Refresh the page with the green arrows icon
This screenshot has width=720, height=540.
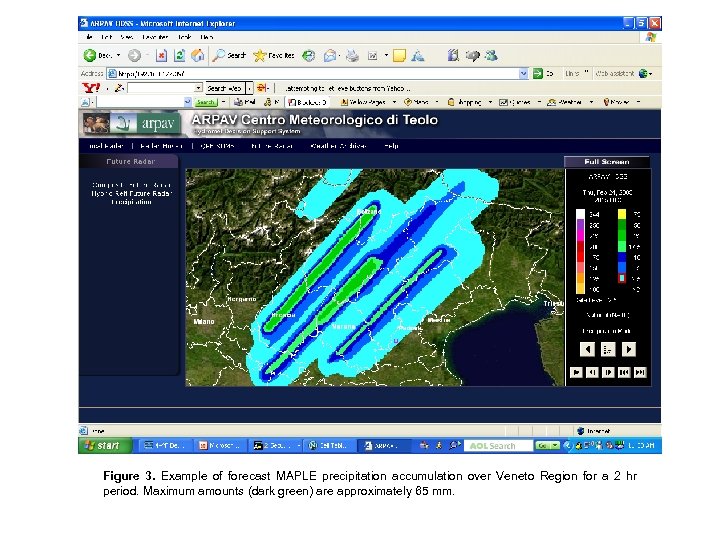click(x=180, y=56)
